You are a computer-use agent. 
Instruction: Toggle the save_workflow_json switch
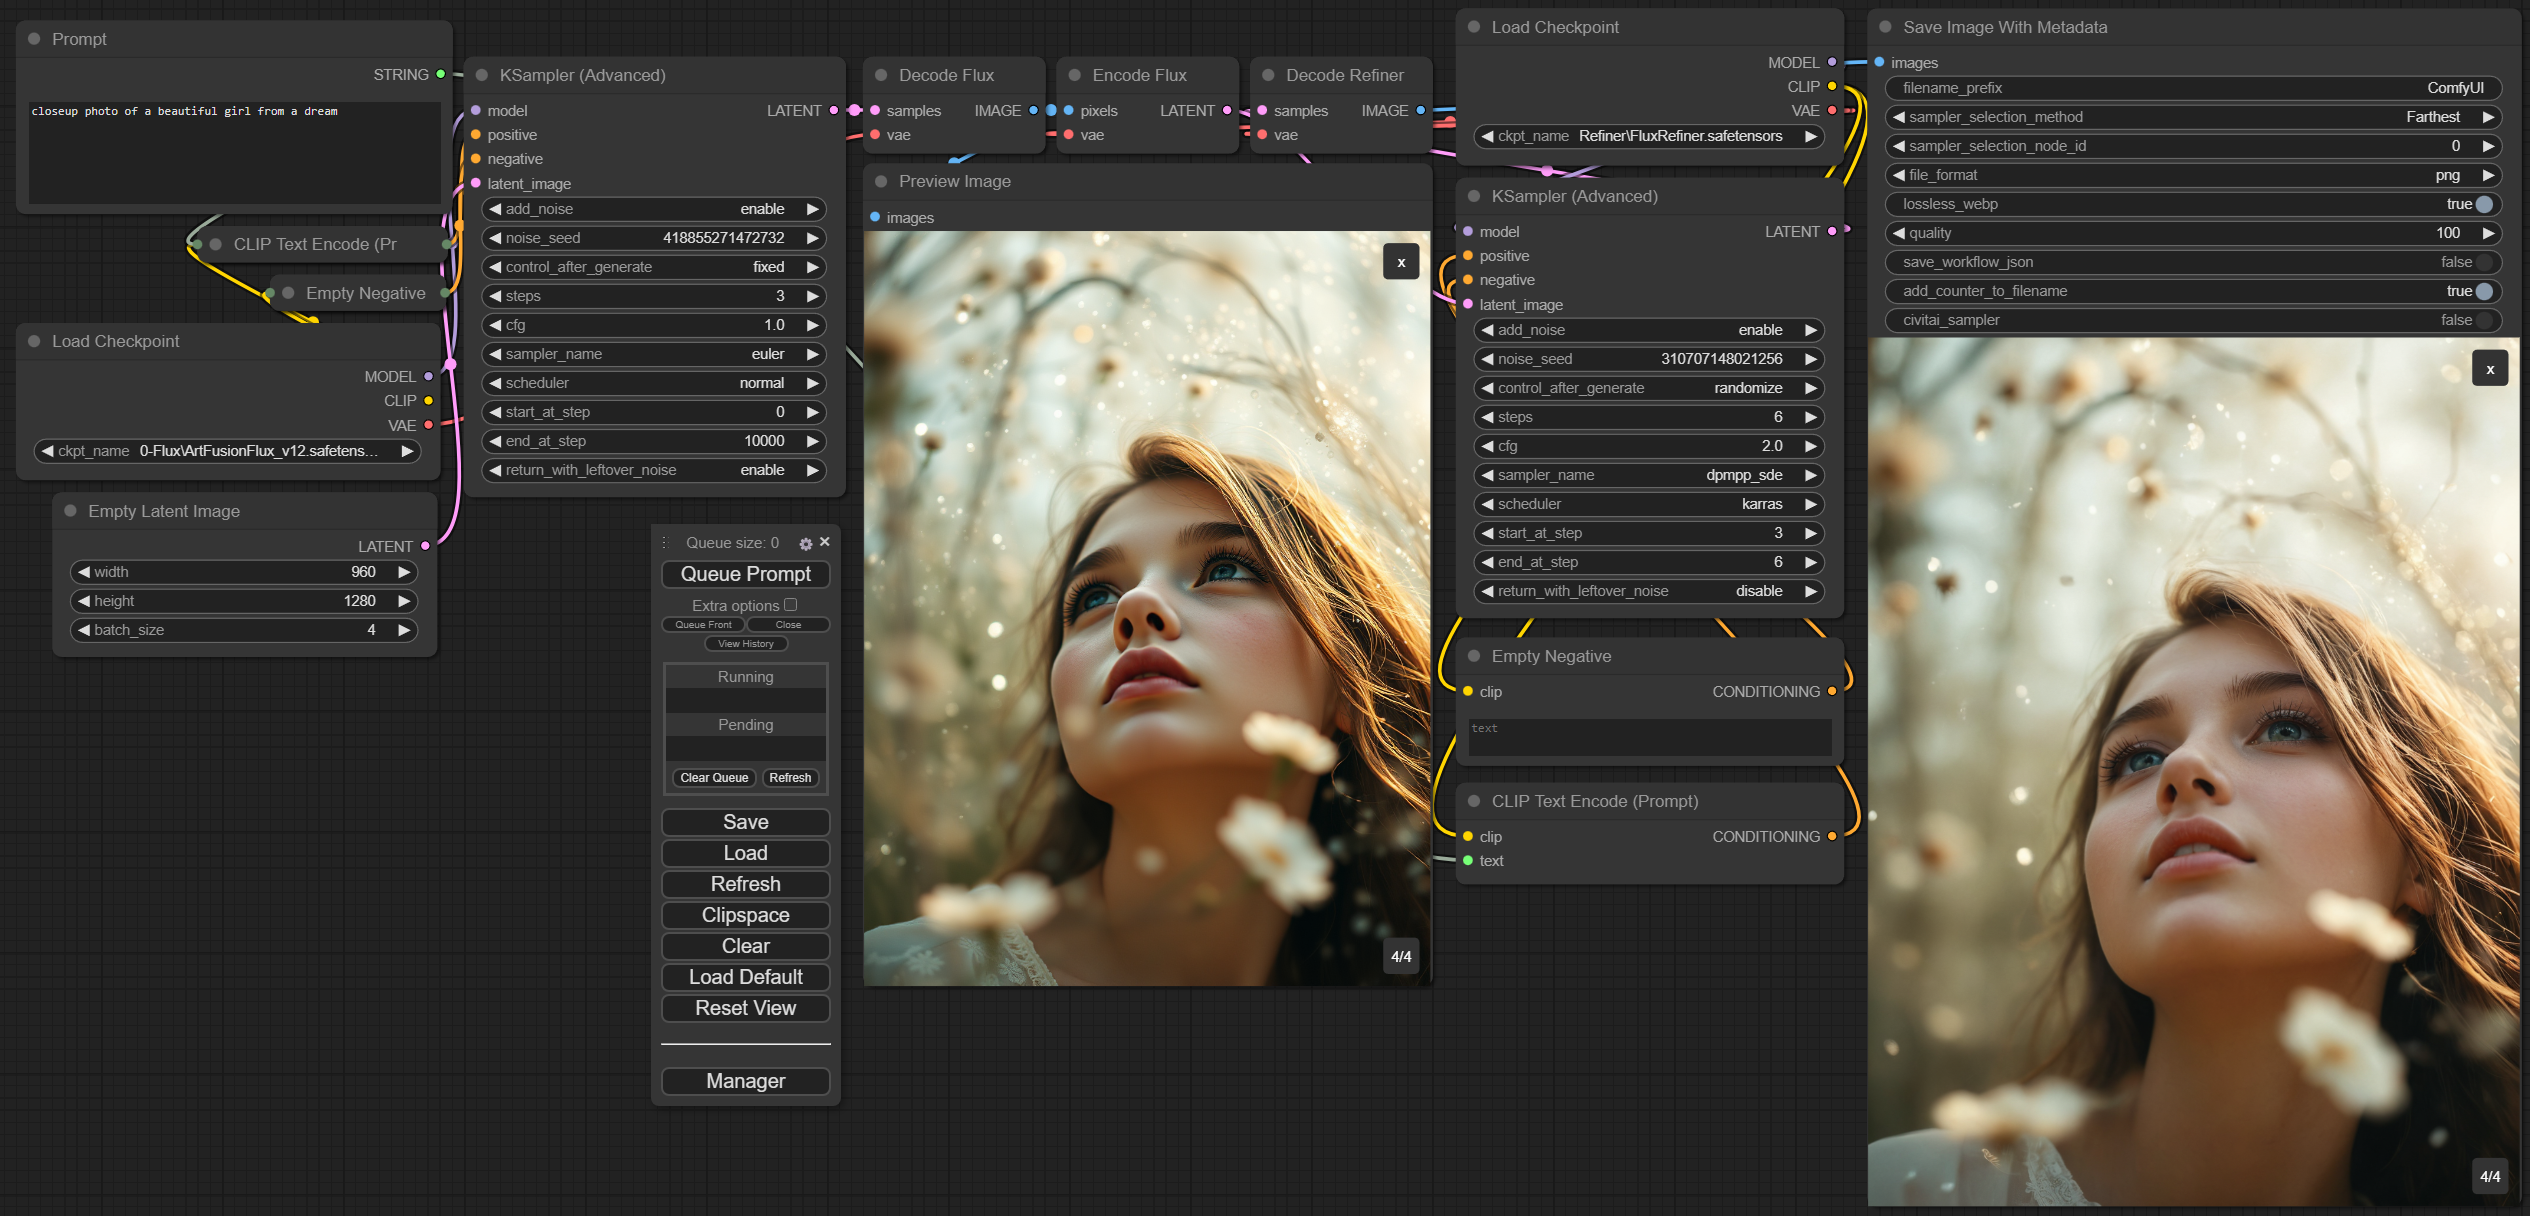click(2484, 262)
